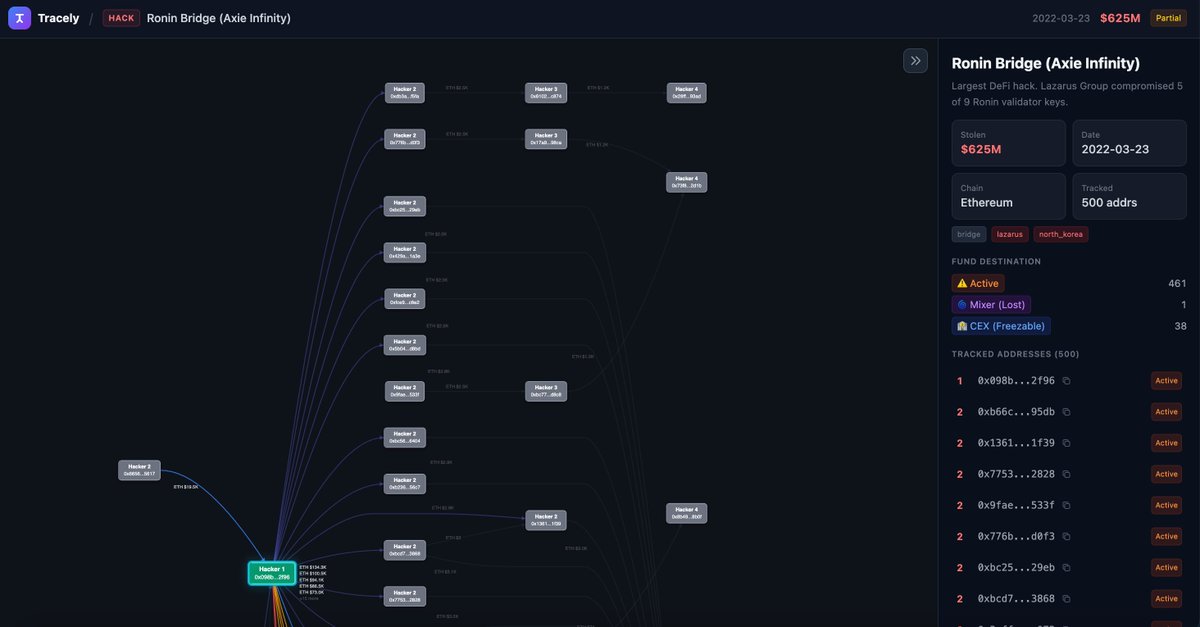Copy address 0x776b...d0f3 with copy icon
Viewport: 1200px width, 627px height.
coord(1066,536)
